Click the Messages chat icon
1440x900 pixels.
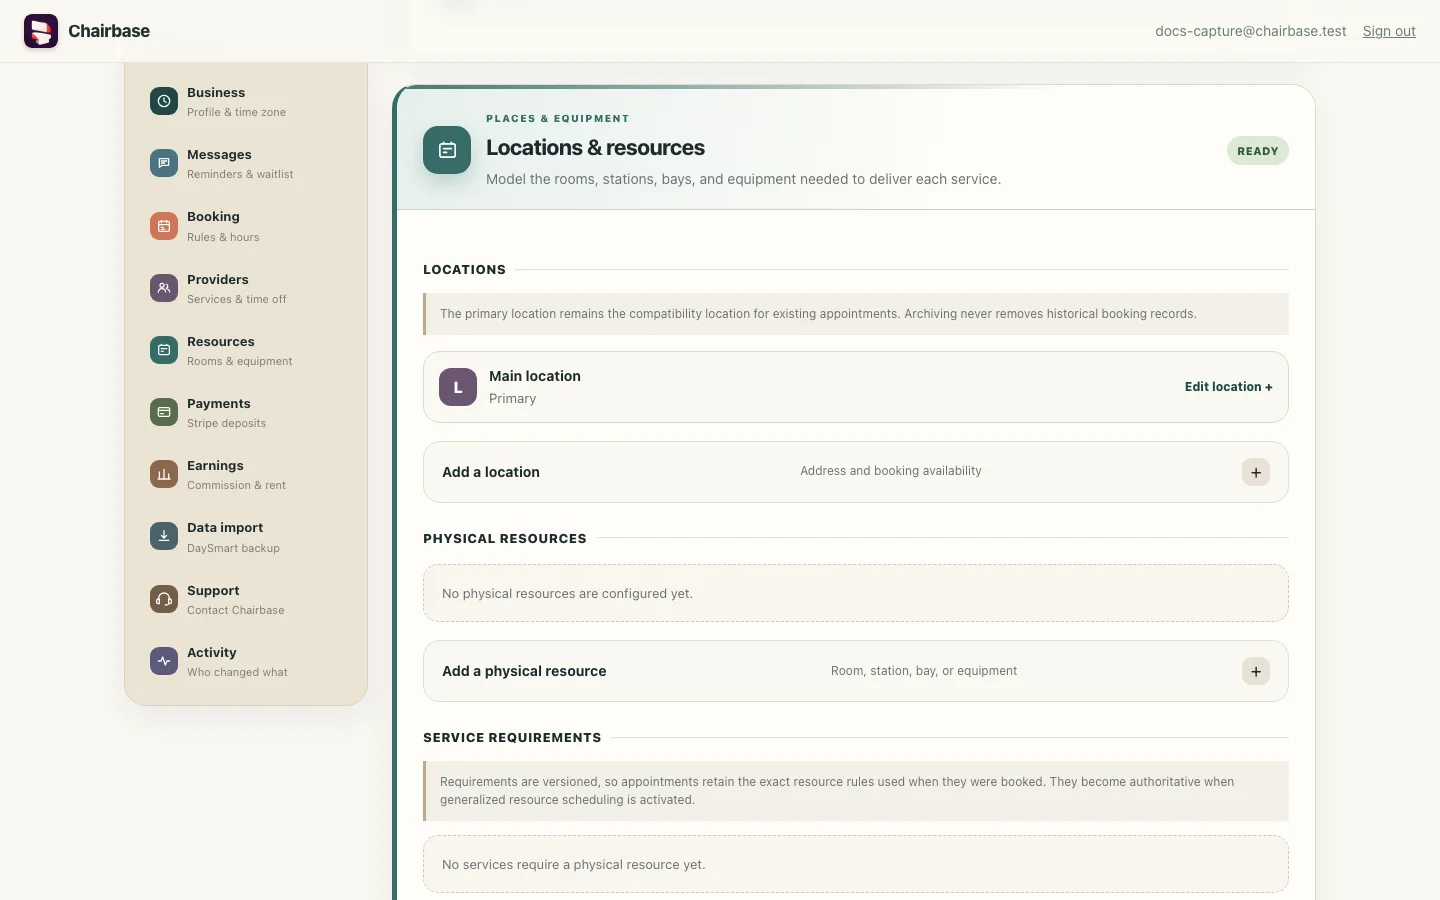point(164,163)
